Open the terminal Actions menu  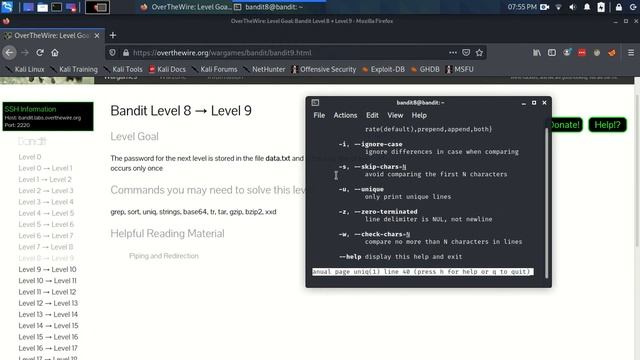click(x=345, y=116)
